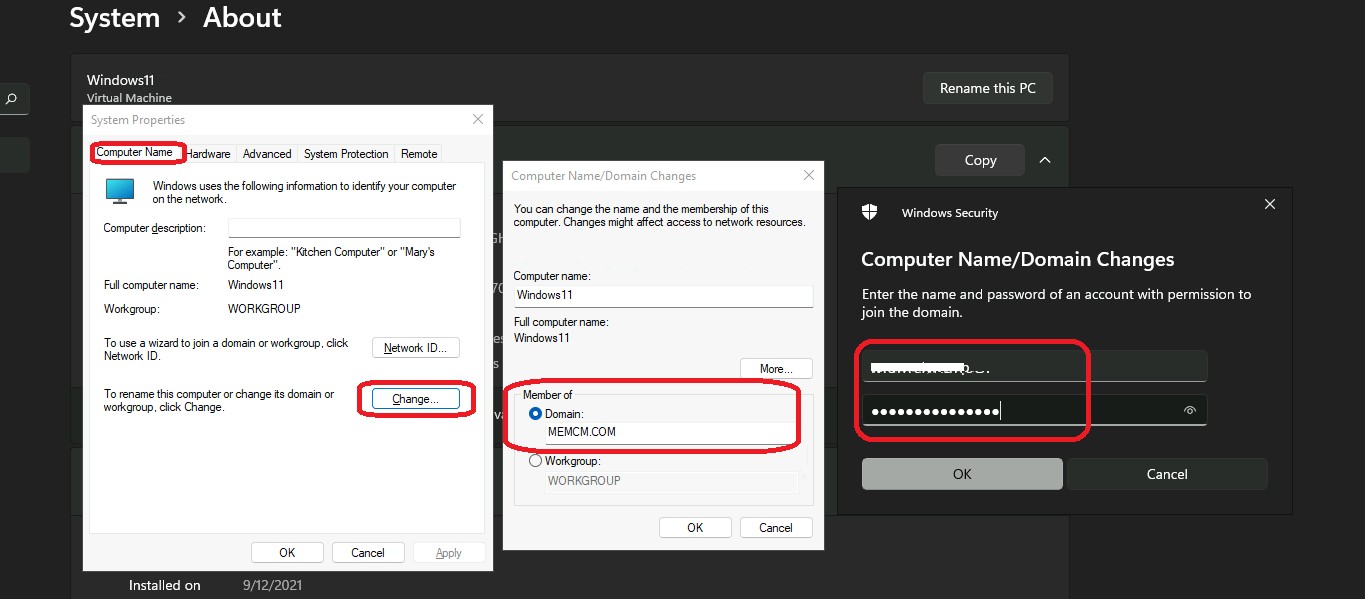The image size is (1365, 599).
Task: Switch to the Hardware tab
Action: 209,154
